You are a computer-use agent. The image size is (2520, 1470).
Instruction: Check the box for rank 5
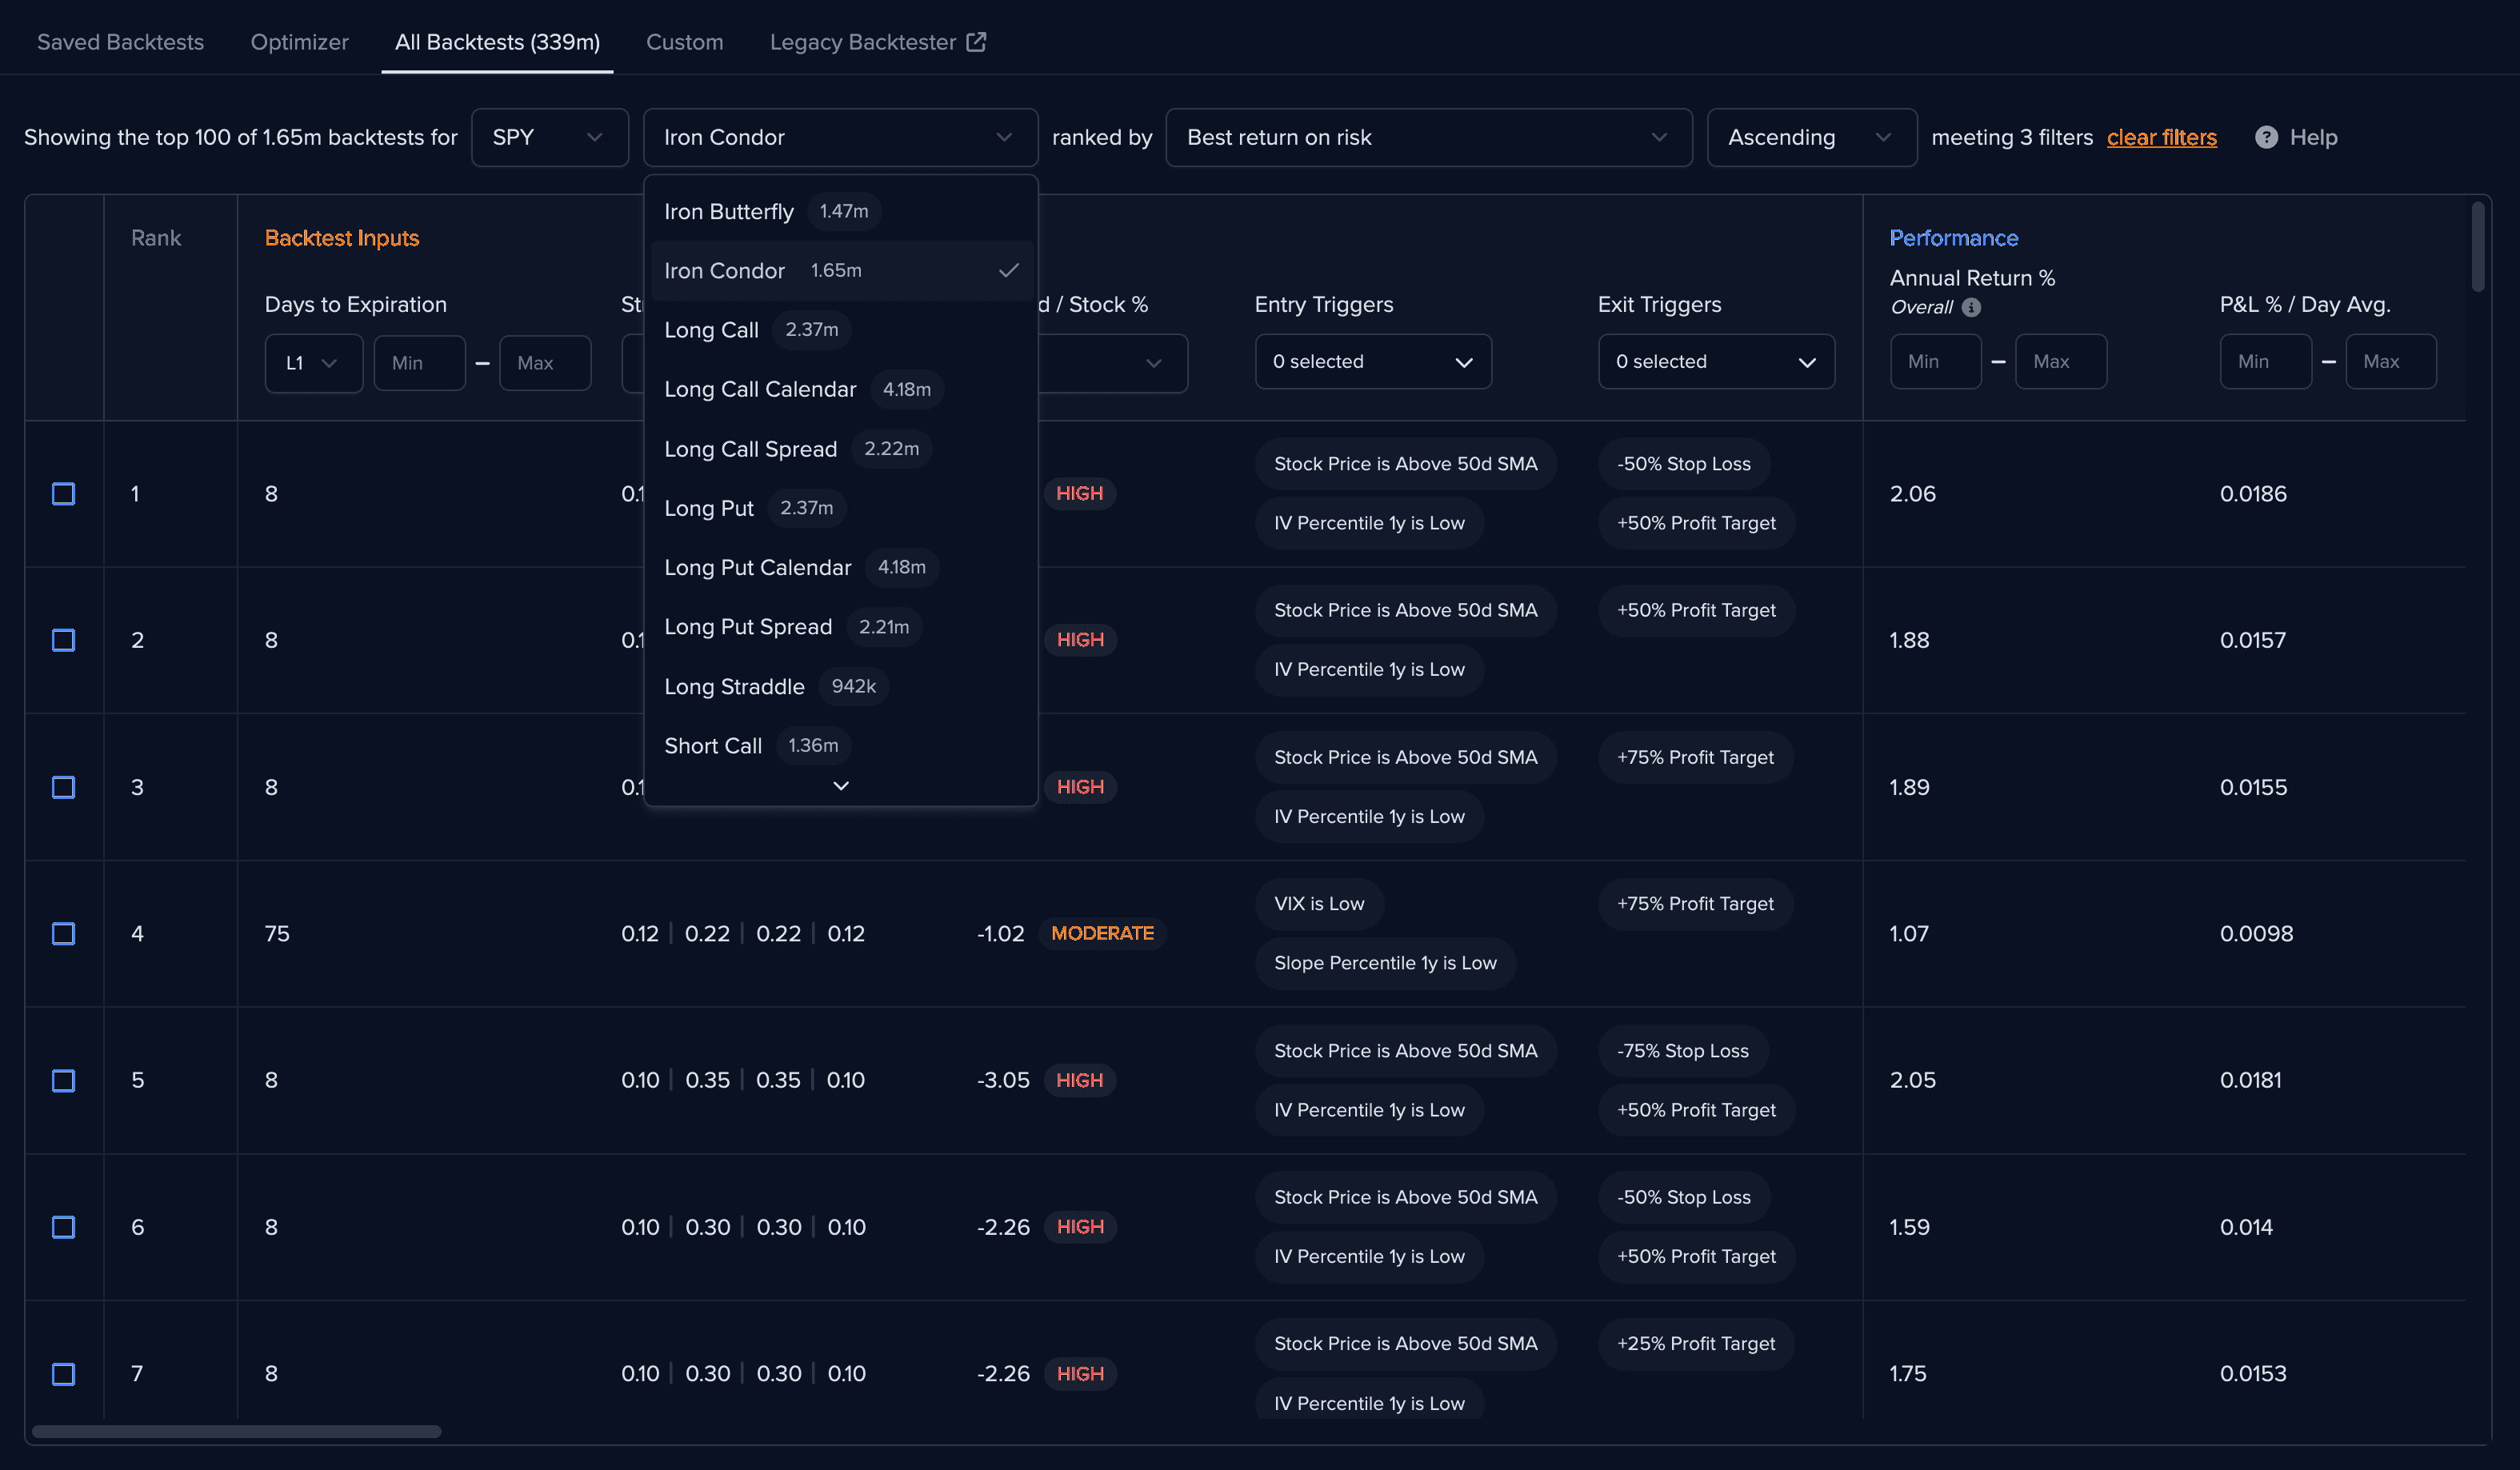click(63, 1080)
